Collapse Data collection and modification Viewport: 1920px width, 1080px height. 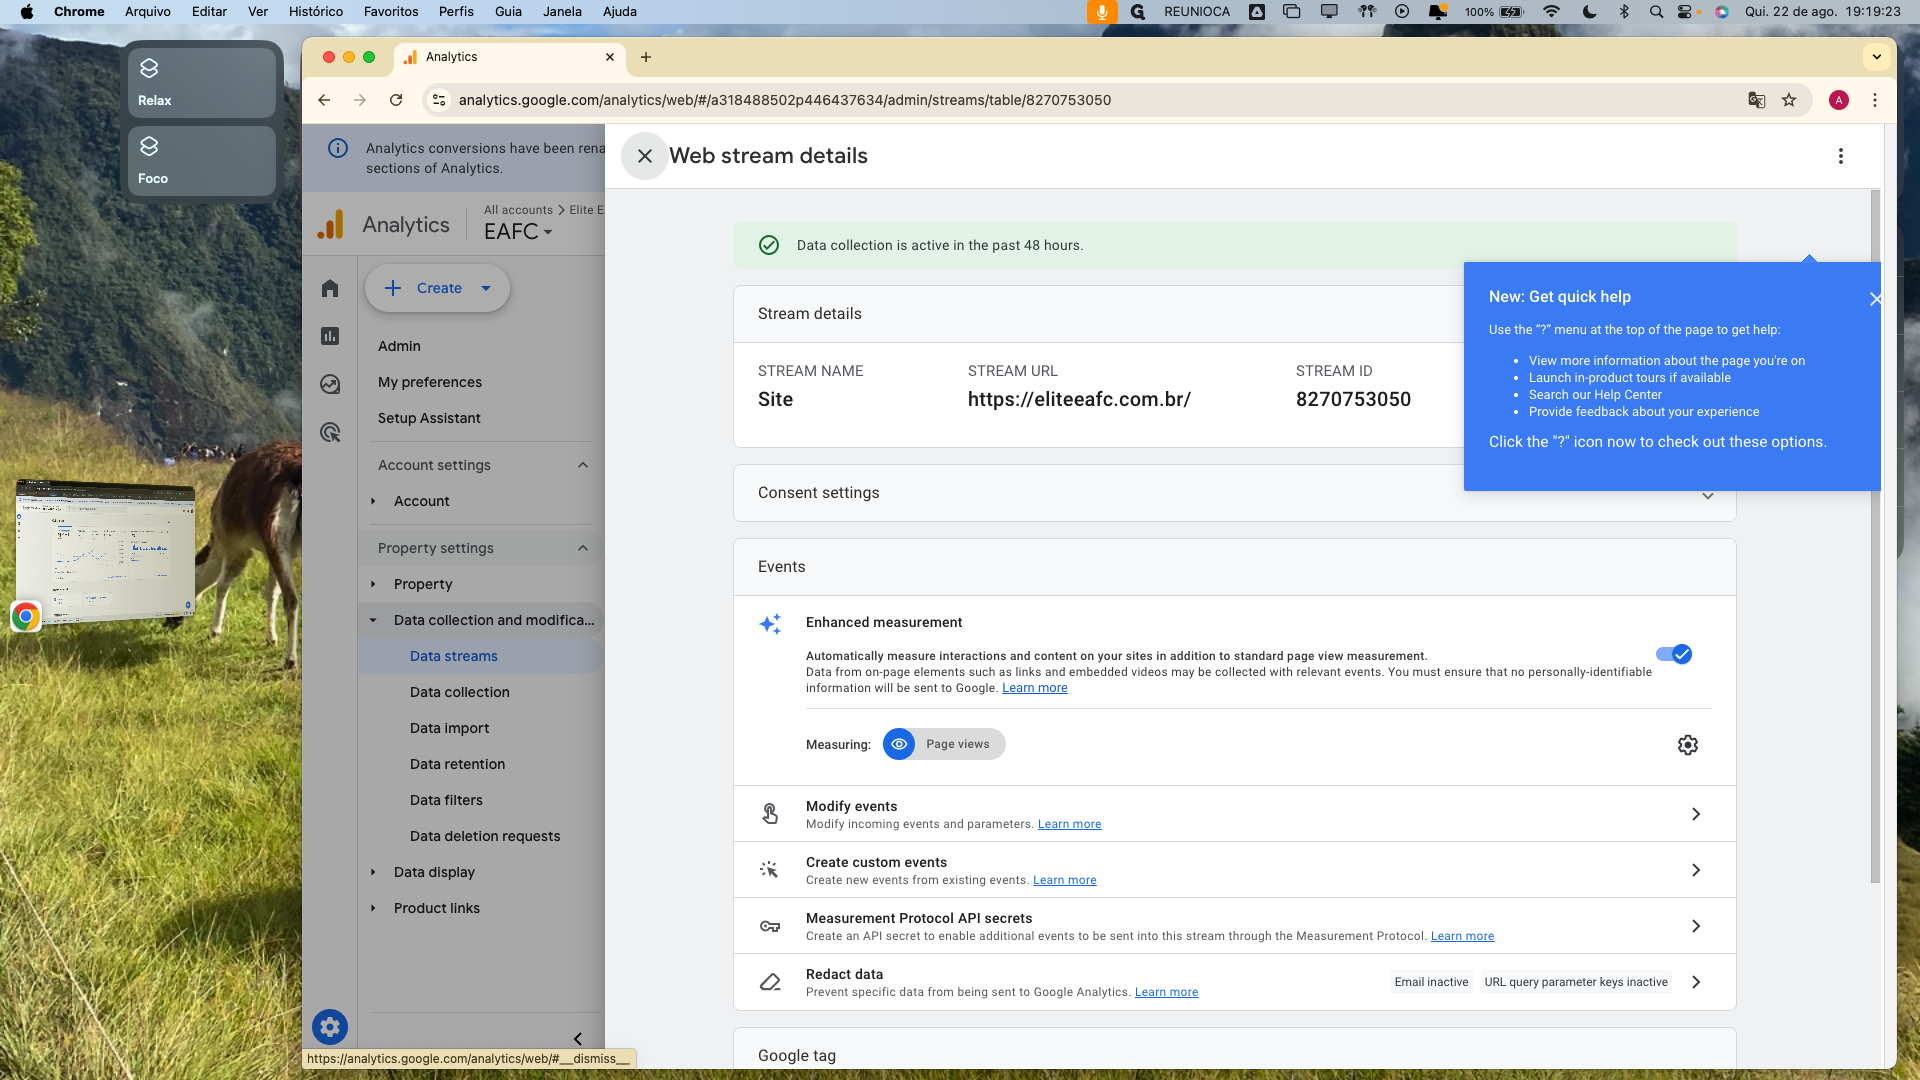coord(373,620)
